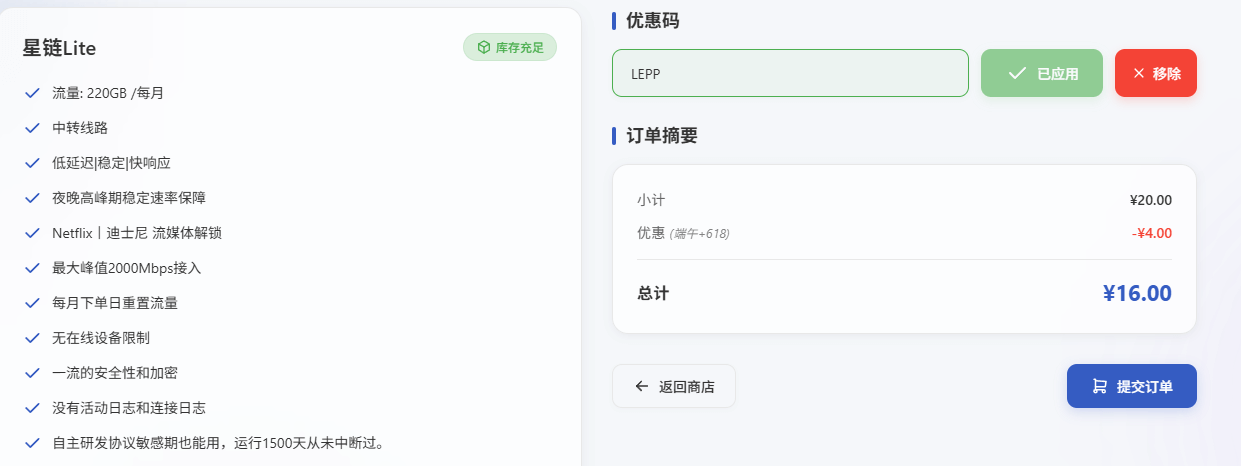Click checkmark icon next to 中转线路

[32, 128]
